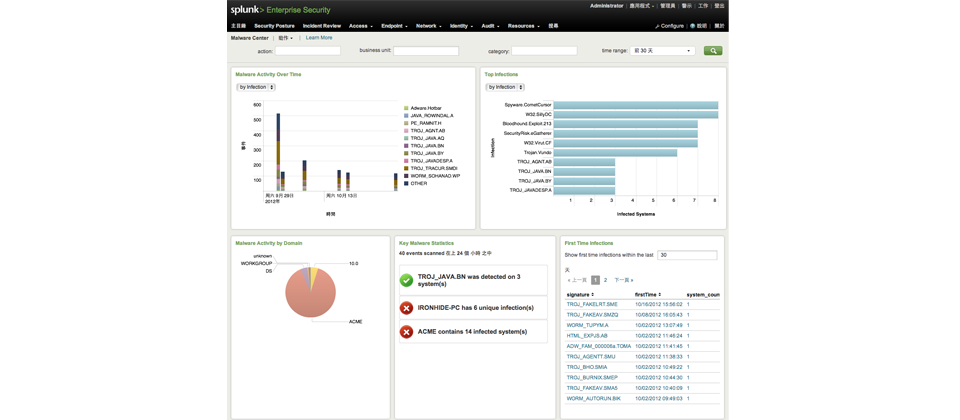The width and height of the screenshot is (960, 420).
Task: Open TROJ_AGENTT.SMU signature link
Action: tap(591, 356)
